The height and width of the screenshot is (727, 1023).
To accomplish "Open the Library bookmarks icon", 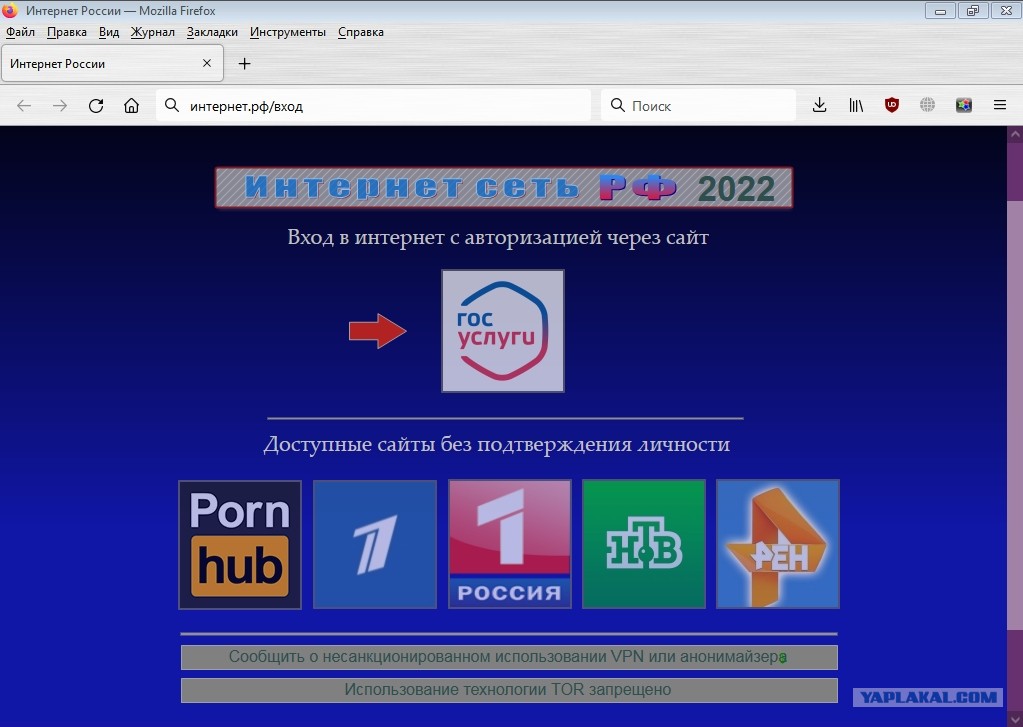I will click(856, 105).
